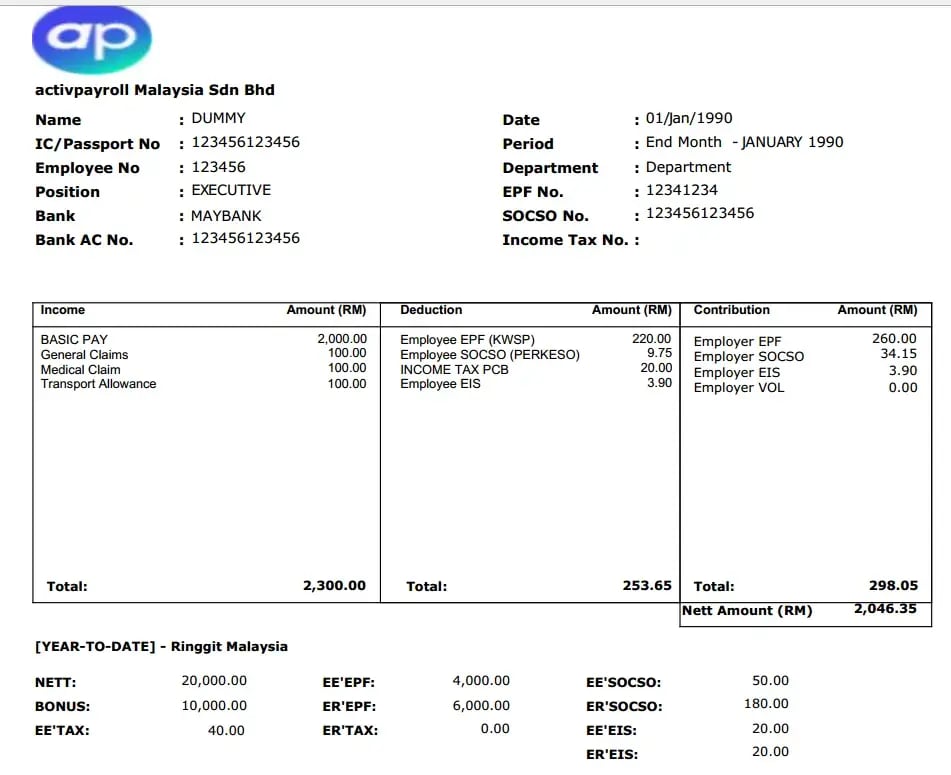Image resolution: width=951 pixels, height=775 pixels.
Task: Click the Transport Allowance row label
Action: pos(98,384)
